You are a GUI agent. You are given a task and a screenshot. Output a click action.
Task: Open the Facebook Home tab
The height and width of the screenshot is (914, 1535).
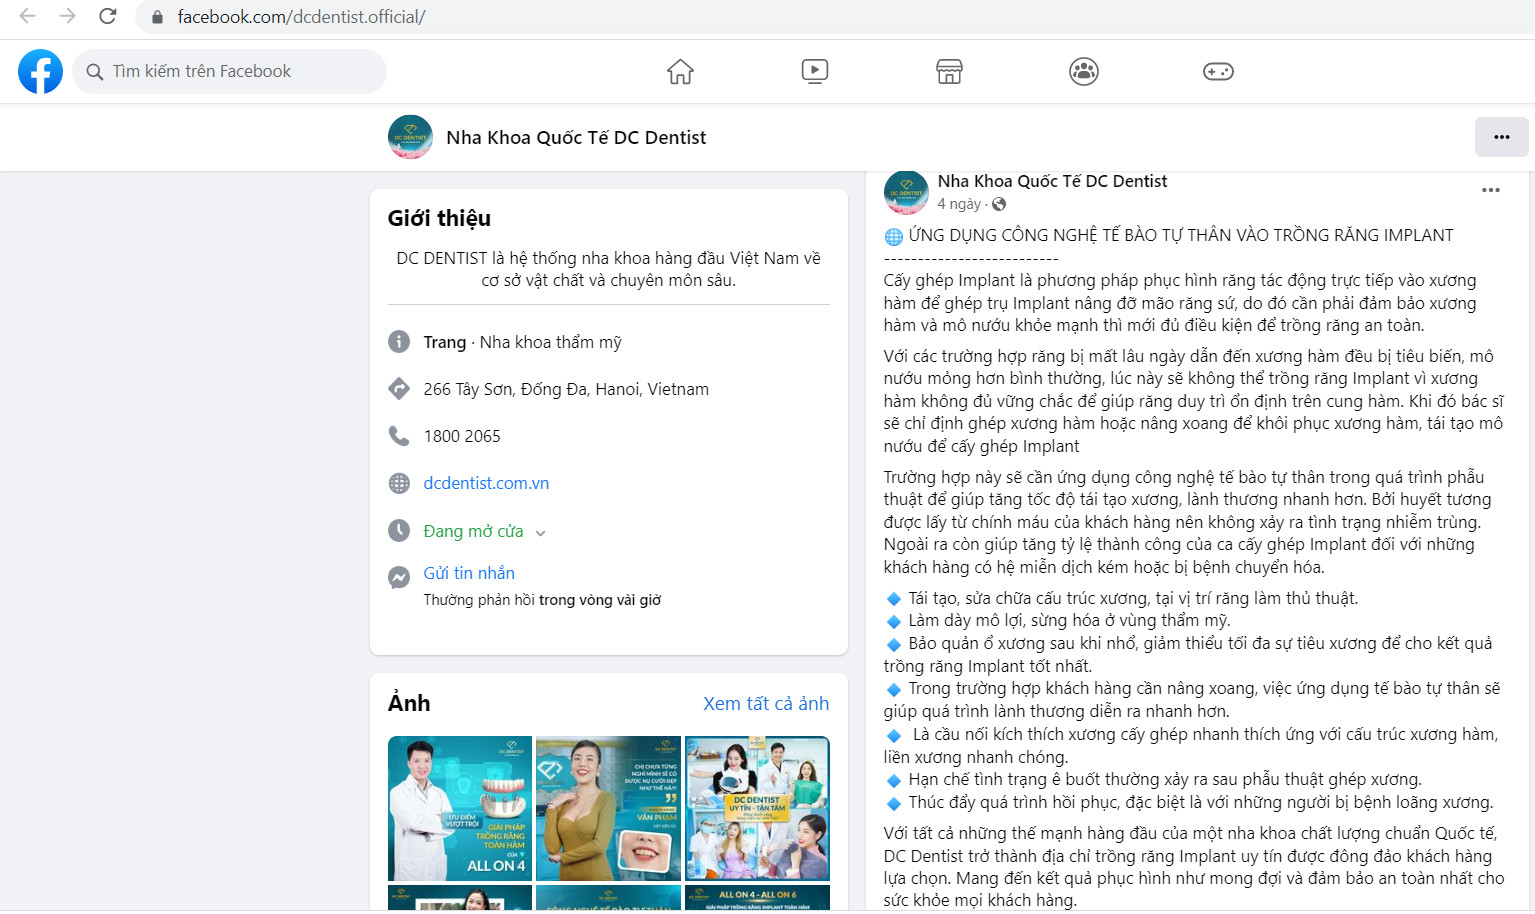680,71
